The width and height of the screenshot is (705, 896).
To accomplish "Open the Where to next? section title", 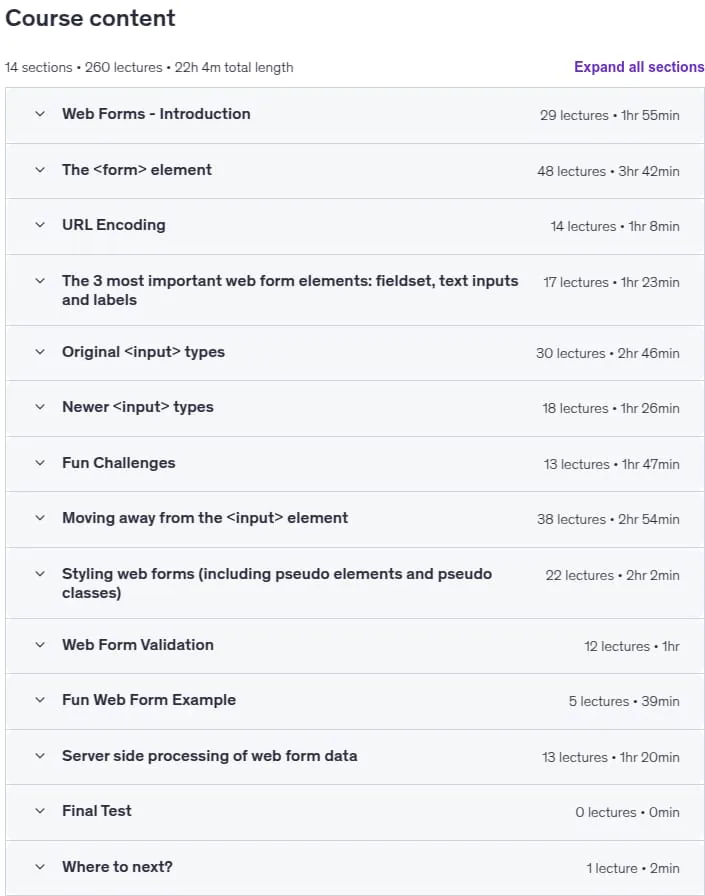I will (117, 866).
